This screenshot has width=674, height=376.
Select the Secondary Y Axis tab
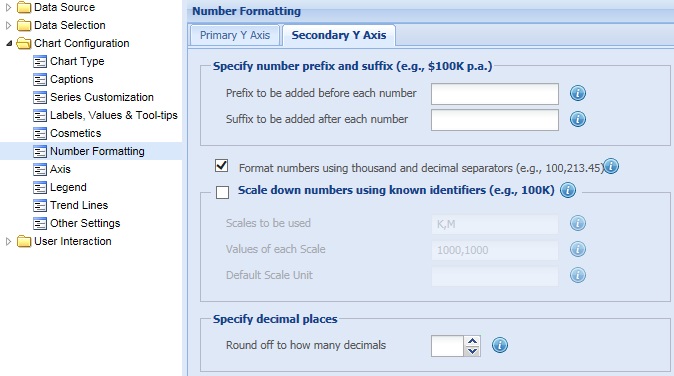(x=339, y=35)
